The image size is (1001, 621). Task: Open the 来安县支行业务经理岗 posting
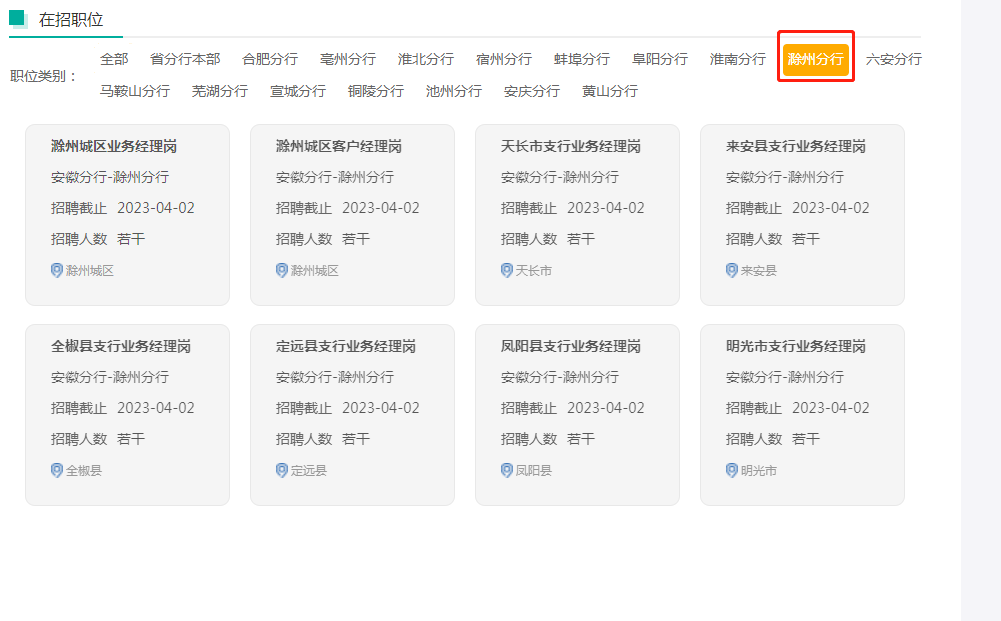coord(796,147)
